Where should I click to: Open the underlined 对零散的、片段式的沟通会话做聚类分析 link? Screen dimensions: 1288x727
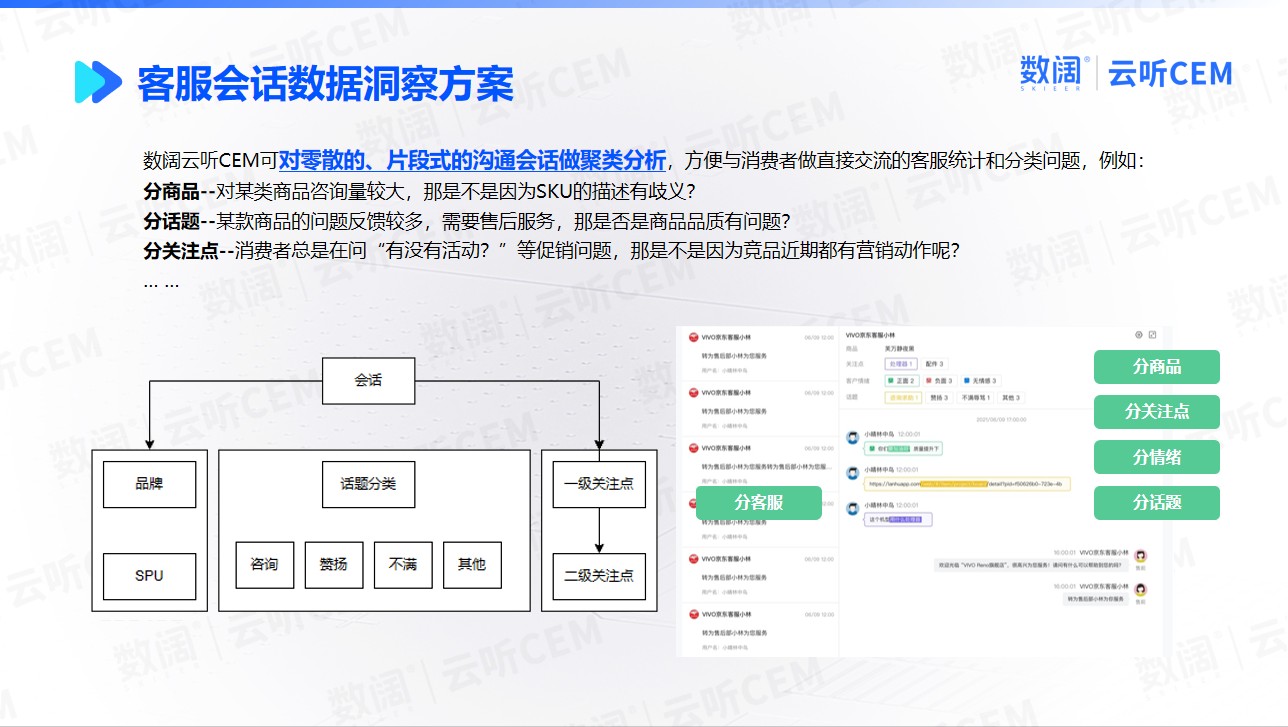coord(472,161)
